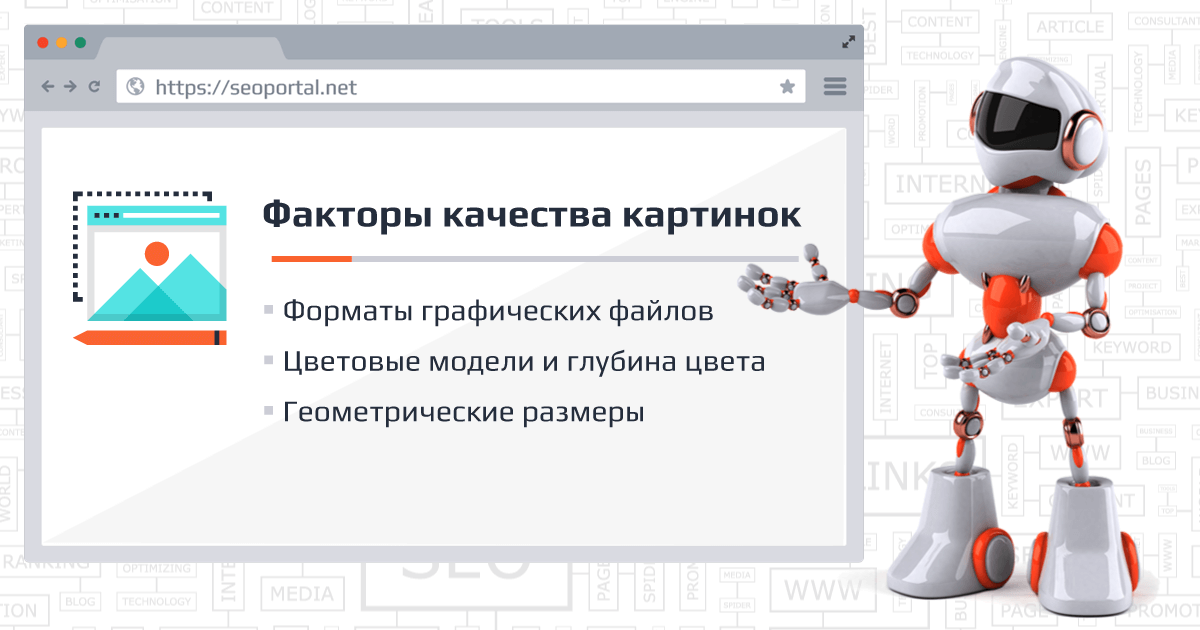
Task: Select Цветовые модели и глубина цвета item
Action: [523, 362]
